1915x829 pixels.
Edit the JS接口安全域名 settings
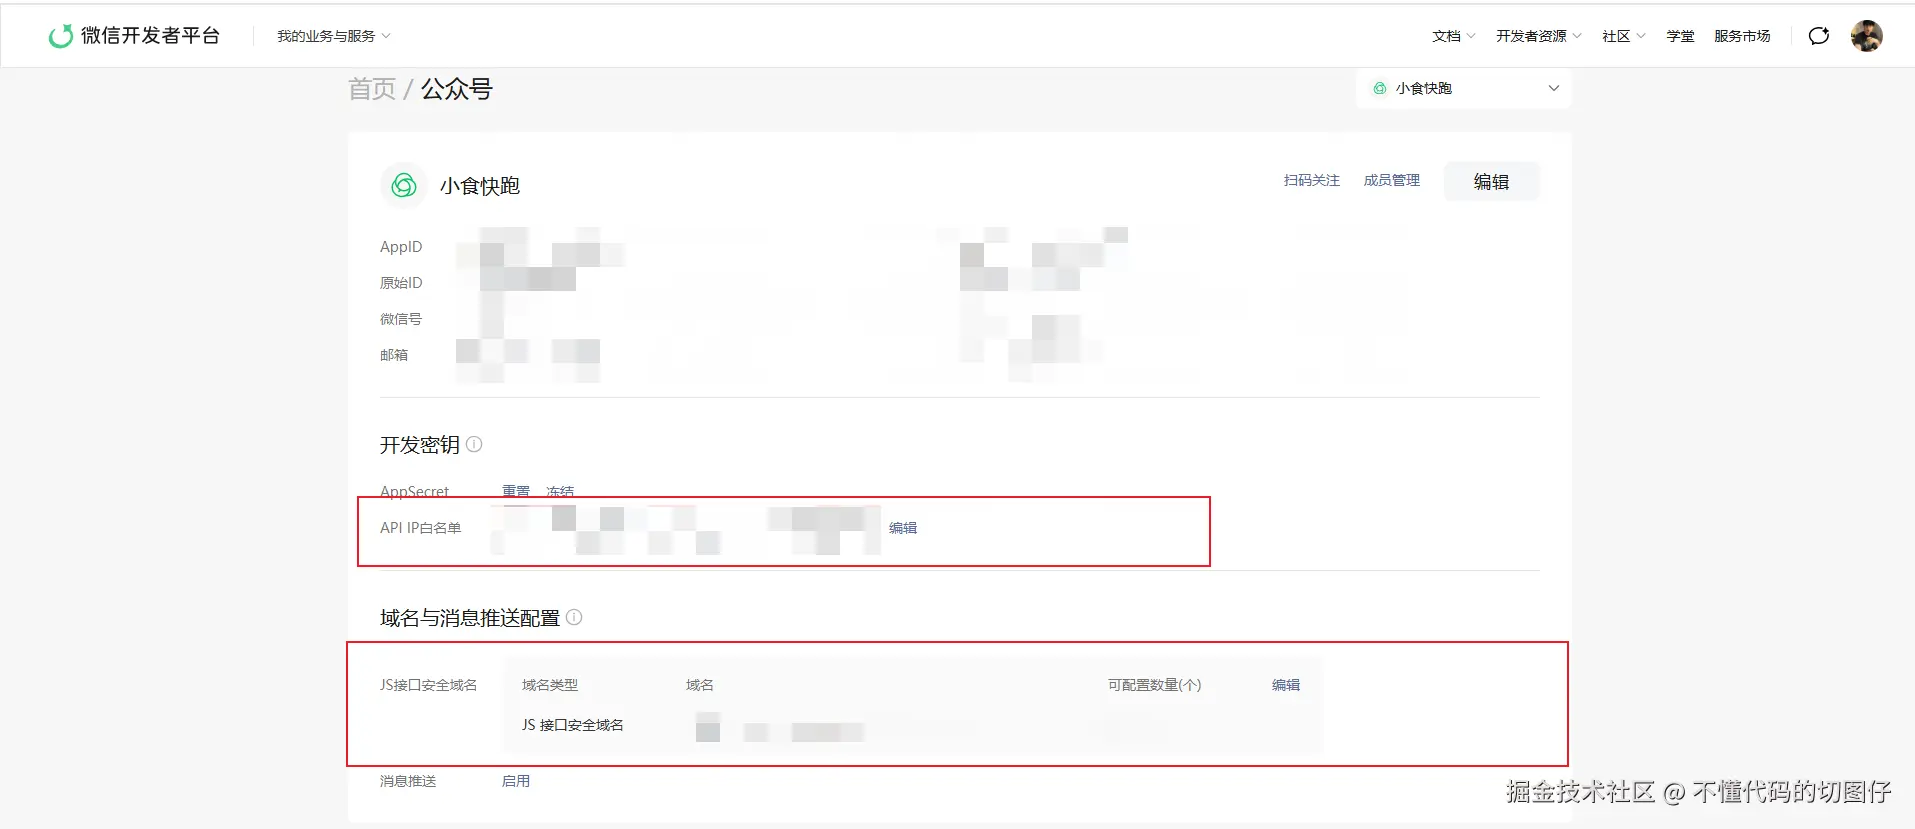coord(1286,685)
